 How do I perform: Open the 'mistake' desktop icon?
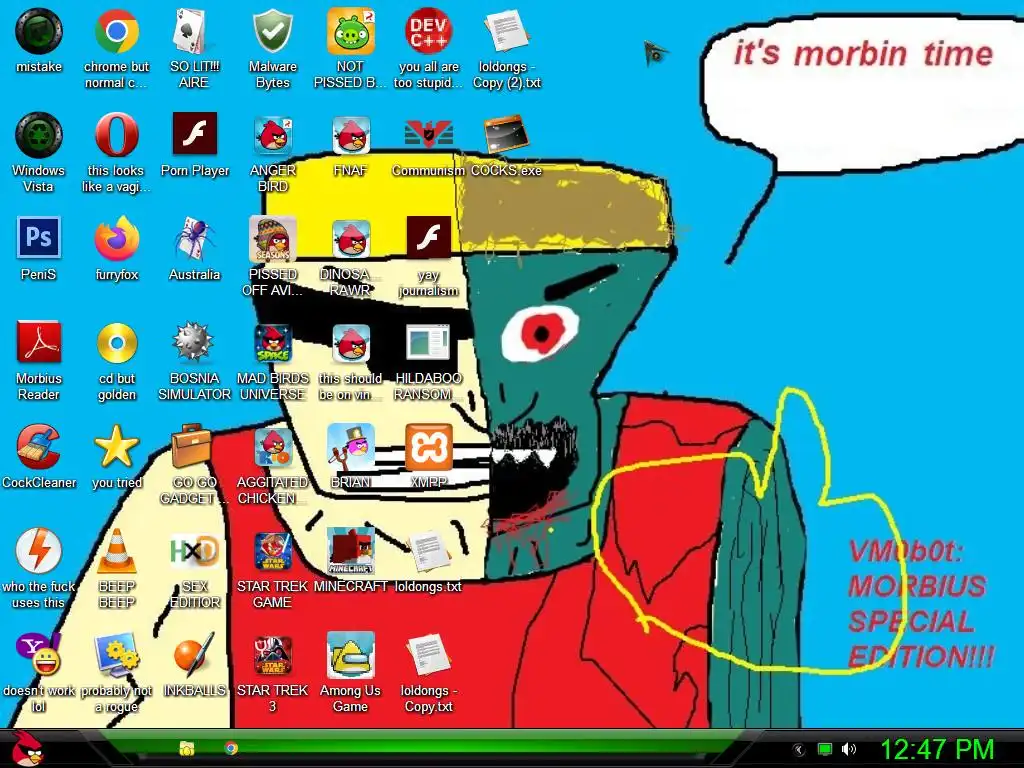[39, 31]
